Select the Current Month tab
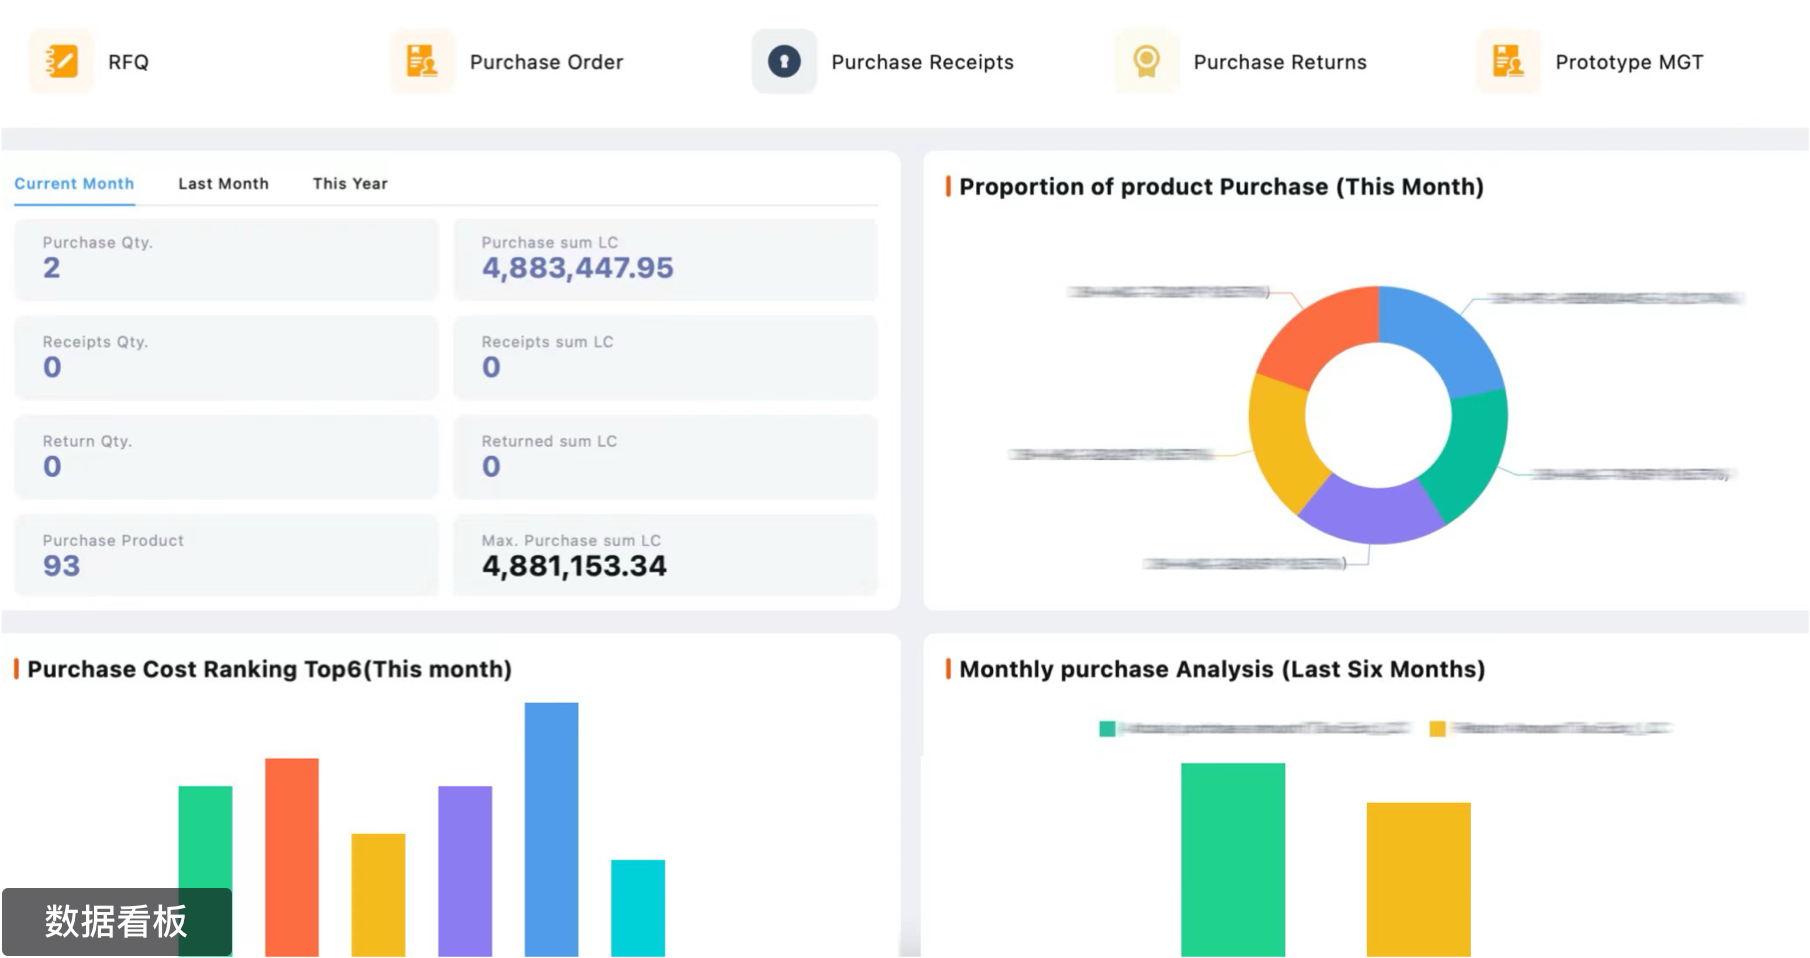 click(74, 184)
